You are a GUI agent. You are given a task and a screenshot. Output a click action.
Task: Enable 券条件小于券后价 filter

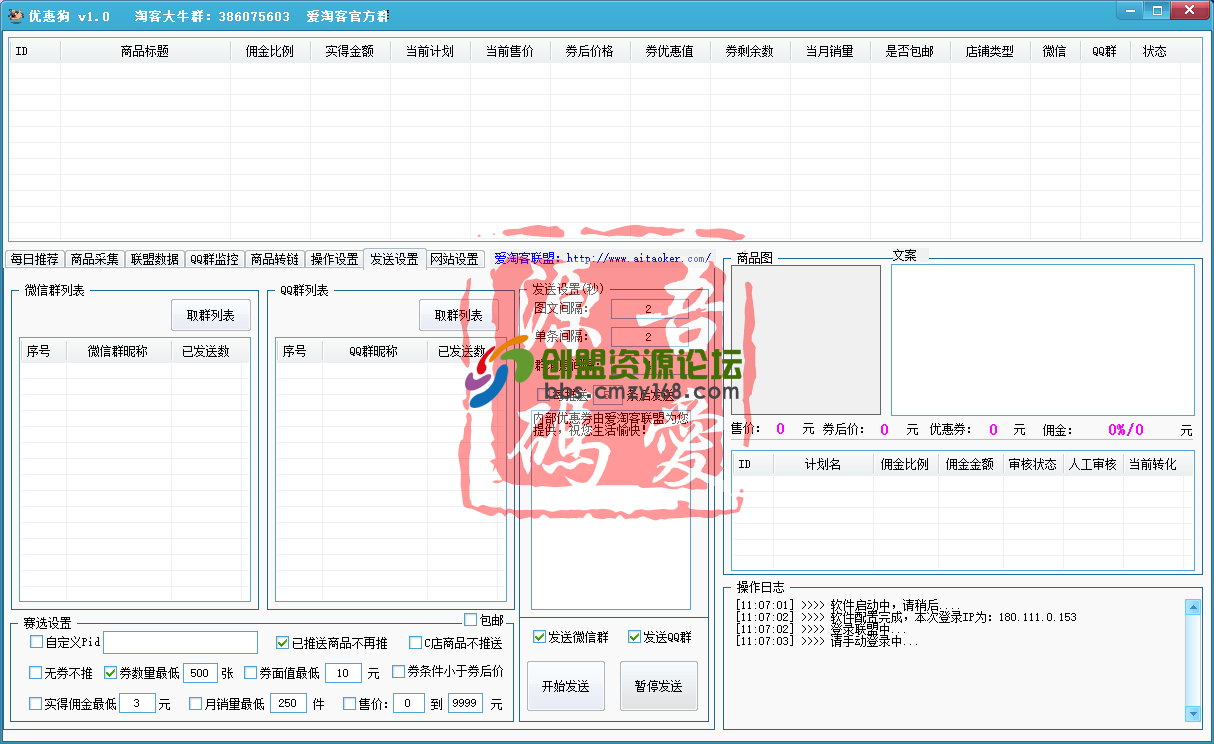click(x=399, y=672)
